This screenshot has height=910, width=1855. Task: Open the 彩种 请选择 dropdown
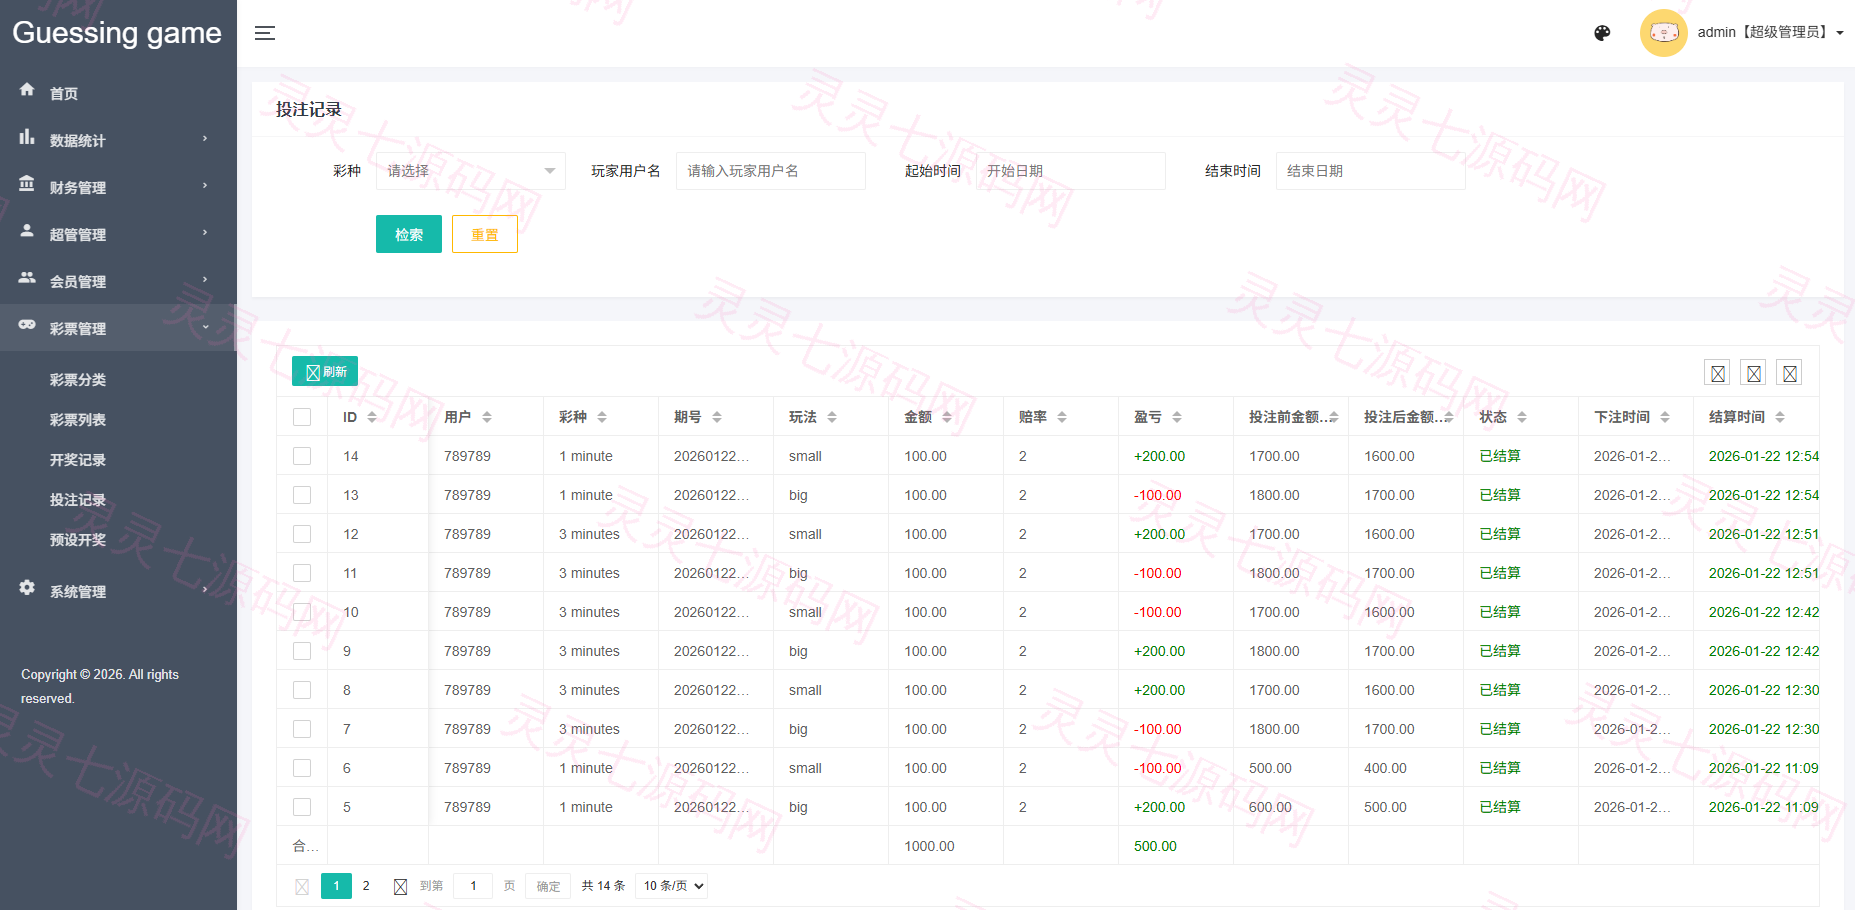pyautogui.click(x=470, y=171)
